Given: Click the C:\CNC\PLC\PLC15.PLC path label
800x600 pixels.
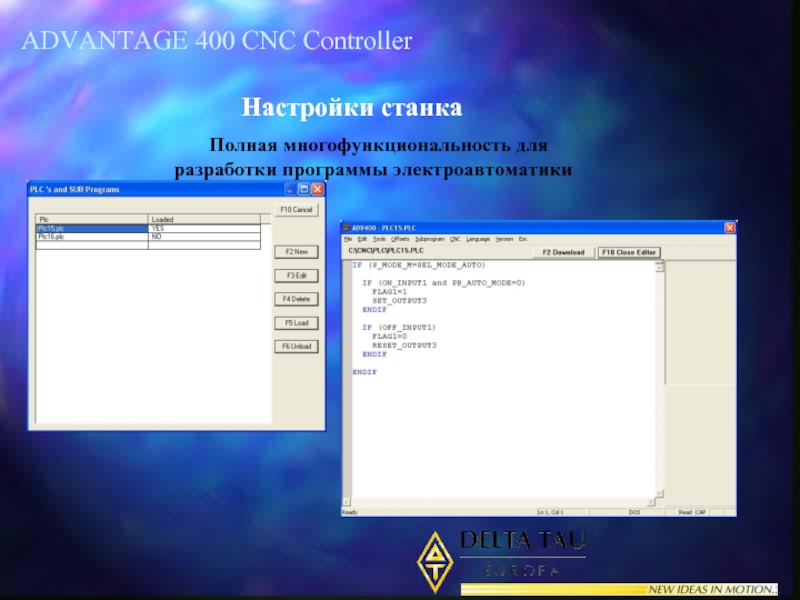Looking at the screenshot, I should (386, 251).
